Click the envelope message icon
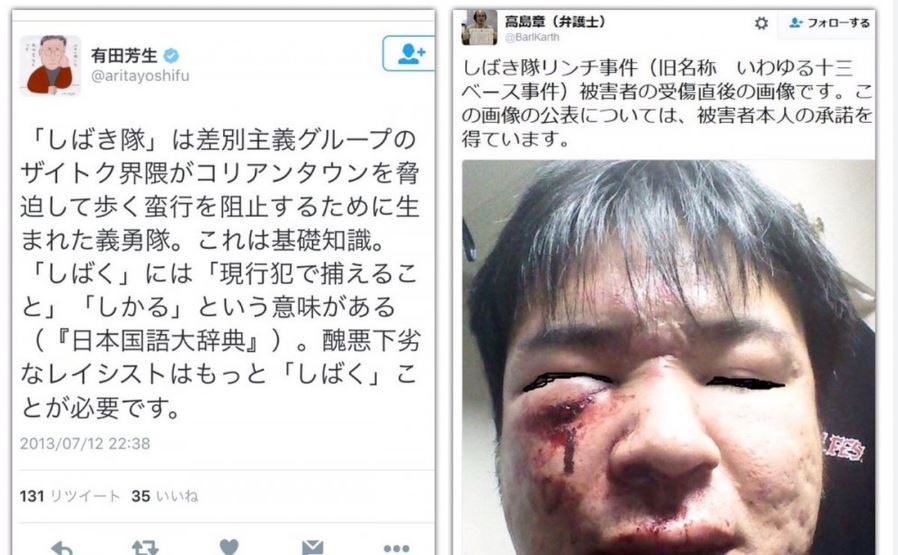The height and width of the screenshot is (555, 898). (313, 548)
